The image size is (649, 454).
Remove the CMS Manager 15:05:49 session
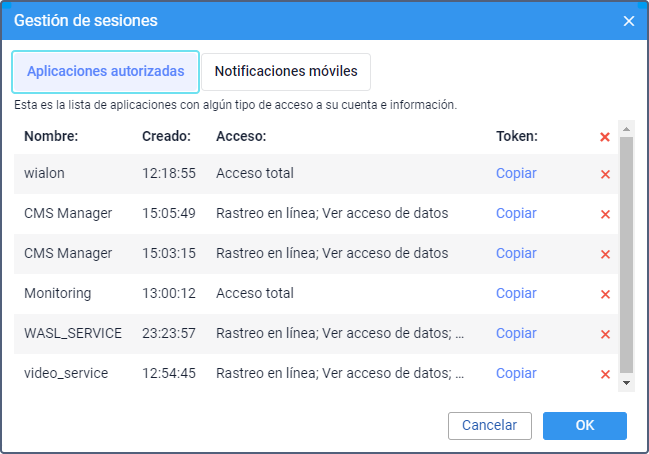coord(605,214)
